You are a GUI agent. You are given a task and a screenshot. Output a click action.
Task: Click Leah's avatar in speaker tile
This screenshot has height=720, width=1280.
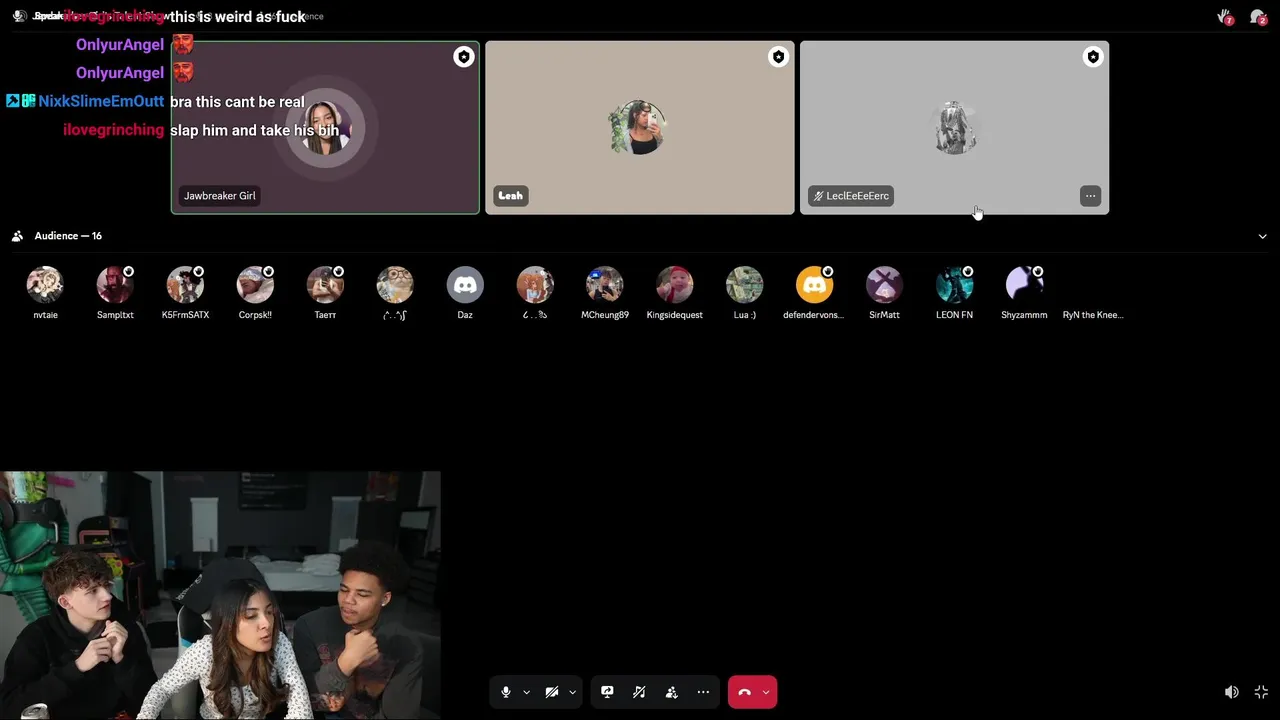pos(639,128)
